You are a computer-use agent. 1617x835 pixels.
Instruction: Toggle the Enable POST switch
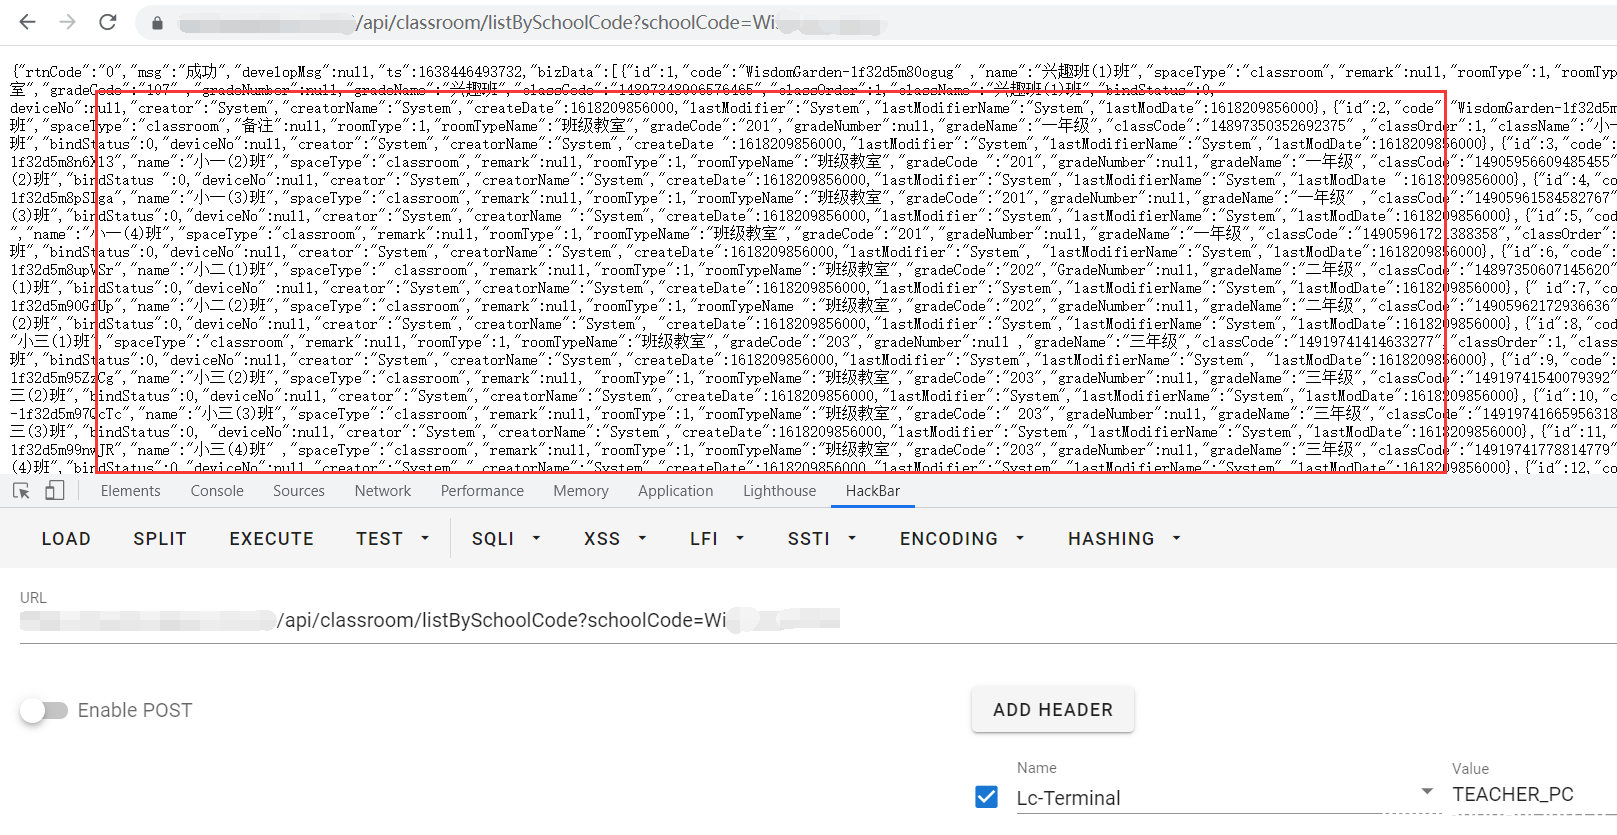click(x=44, y=710)
